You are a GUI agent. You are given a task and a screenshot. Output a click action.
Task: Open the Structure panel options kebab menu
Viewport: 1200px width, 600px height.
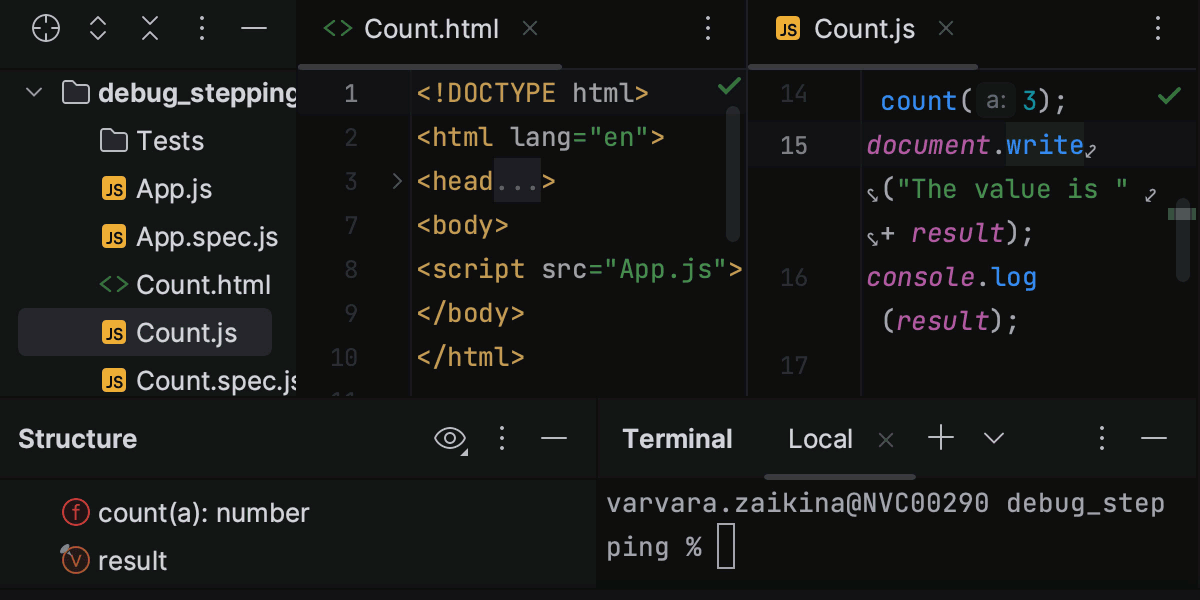pyautogui.click(x=502, y=438)
